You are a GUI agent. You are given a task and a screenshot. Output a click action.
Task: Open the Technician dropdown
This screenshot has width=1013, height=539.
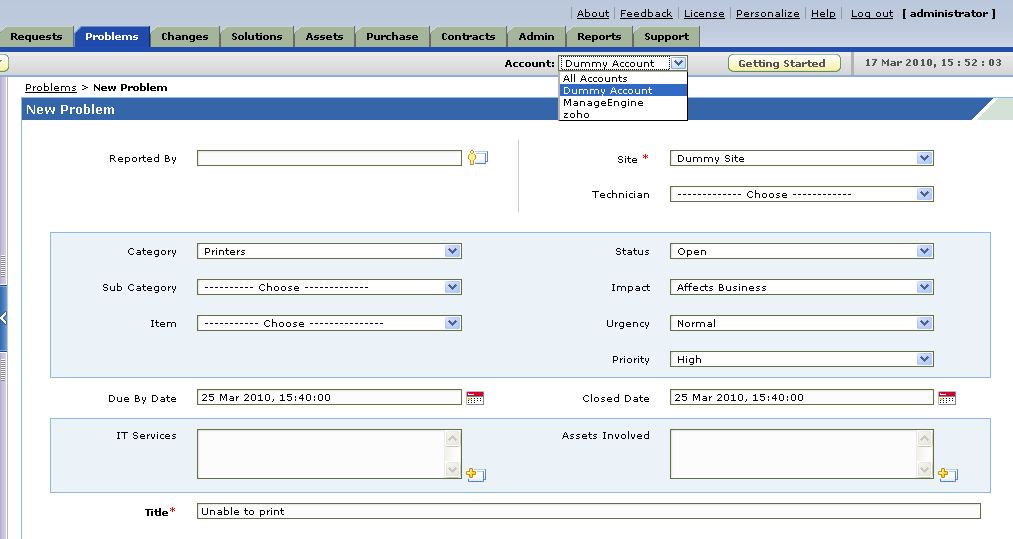(x=801, y=194)
